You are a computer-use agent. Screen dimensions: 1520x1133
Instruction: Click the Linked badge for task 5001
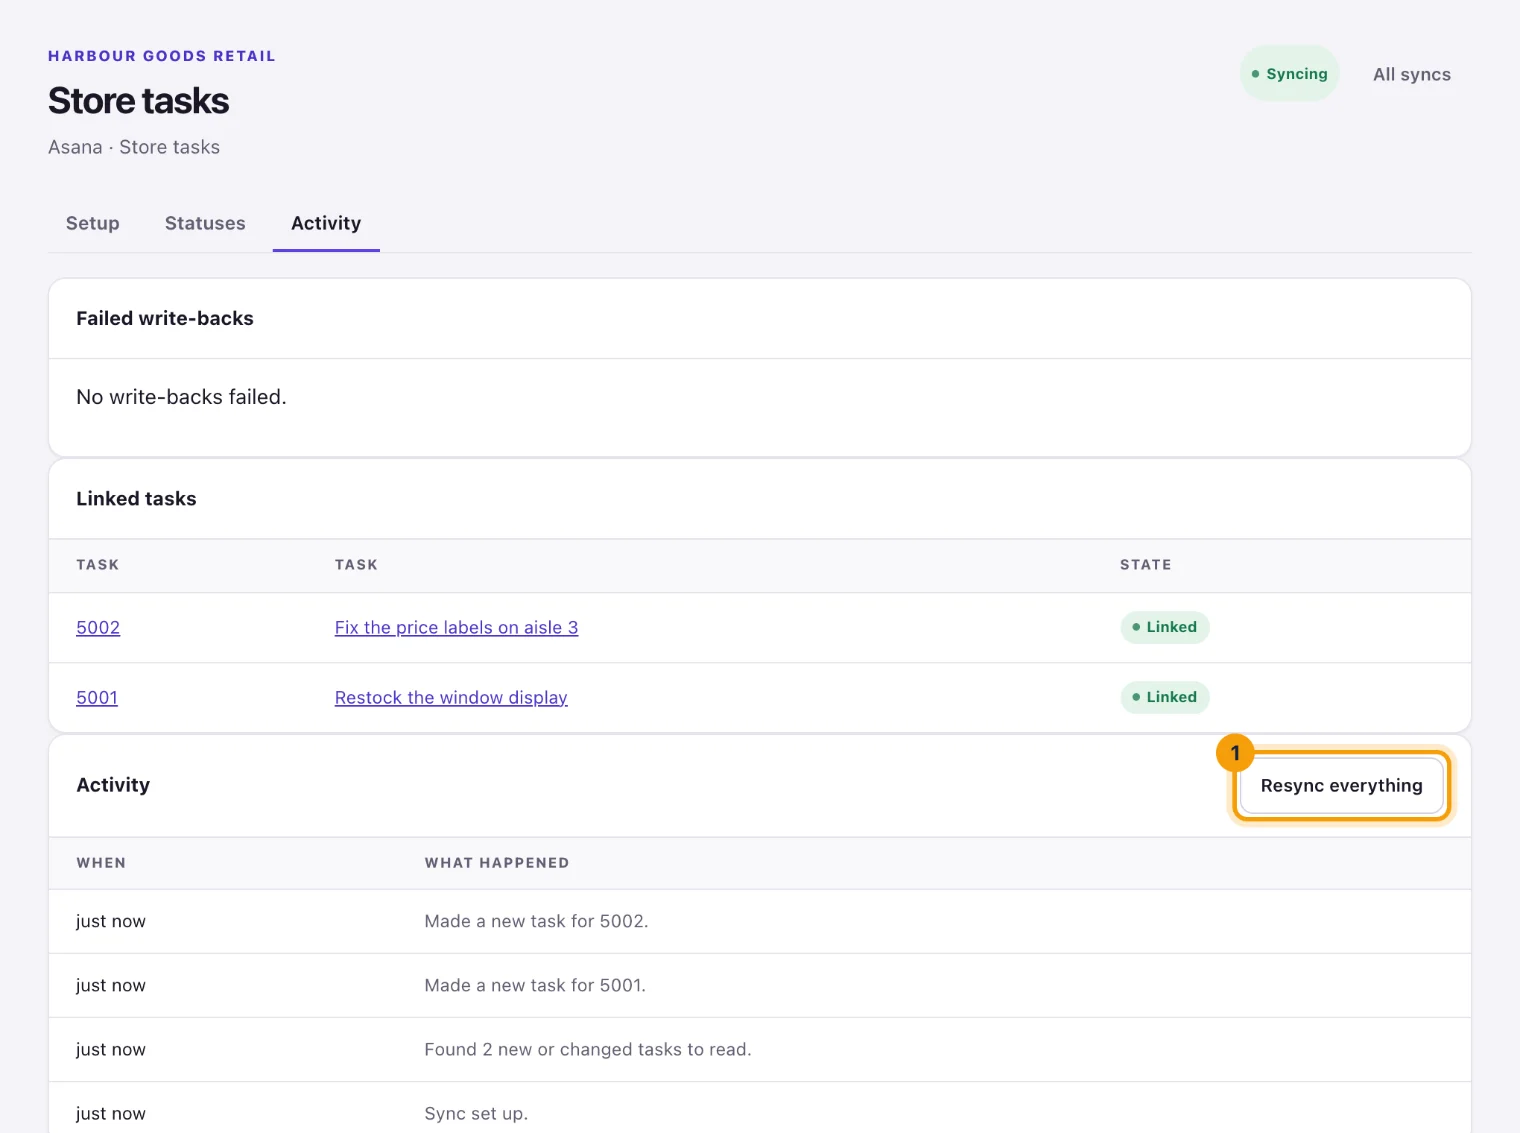[x=1164, y=697]
